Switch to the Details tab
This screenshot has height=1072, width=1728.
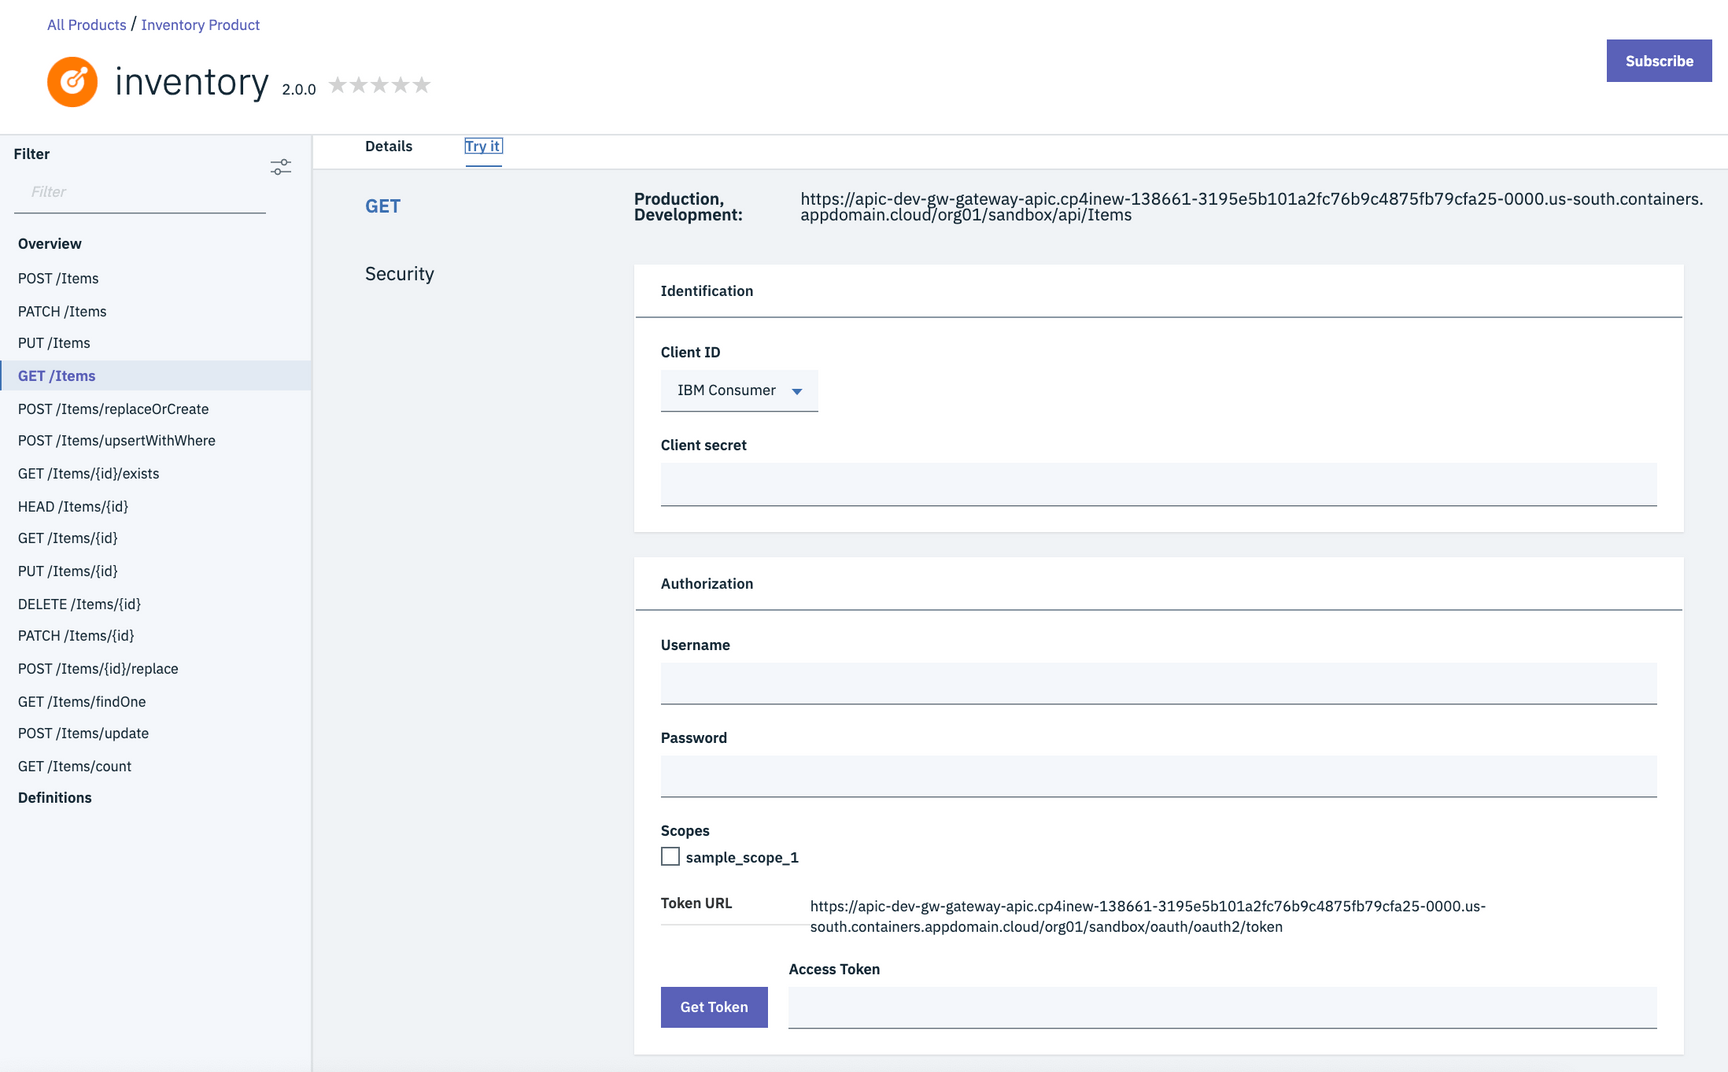coord(388,146)
